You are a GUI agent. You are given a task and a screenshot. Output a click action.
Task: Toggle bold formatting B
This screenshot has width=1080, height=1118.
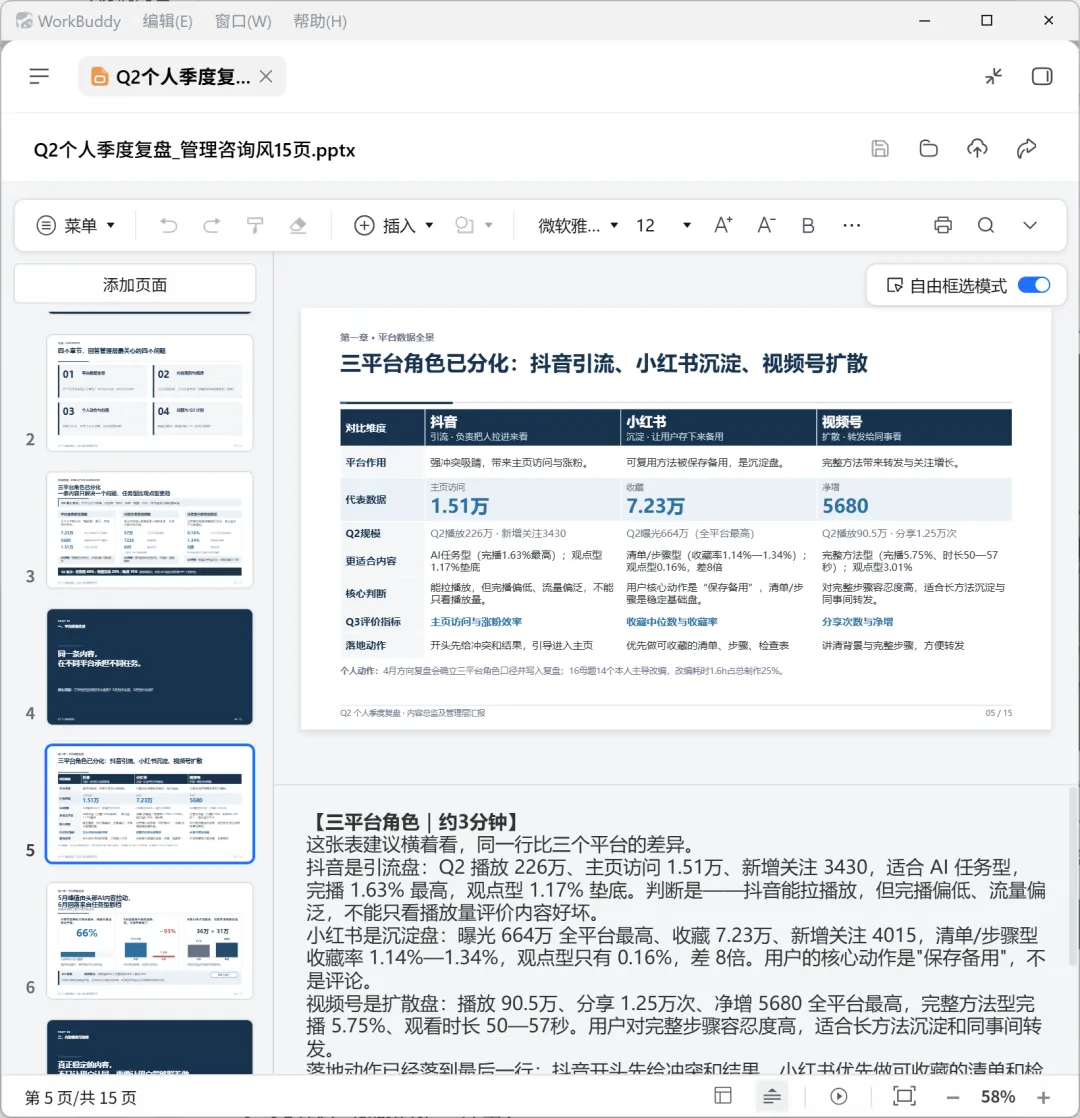tap(808, 225)
